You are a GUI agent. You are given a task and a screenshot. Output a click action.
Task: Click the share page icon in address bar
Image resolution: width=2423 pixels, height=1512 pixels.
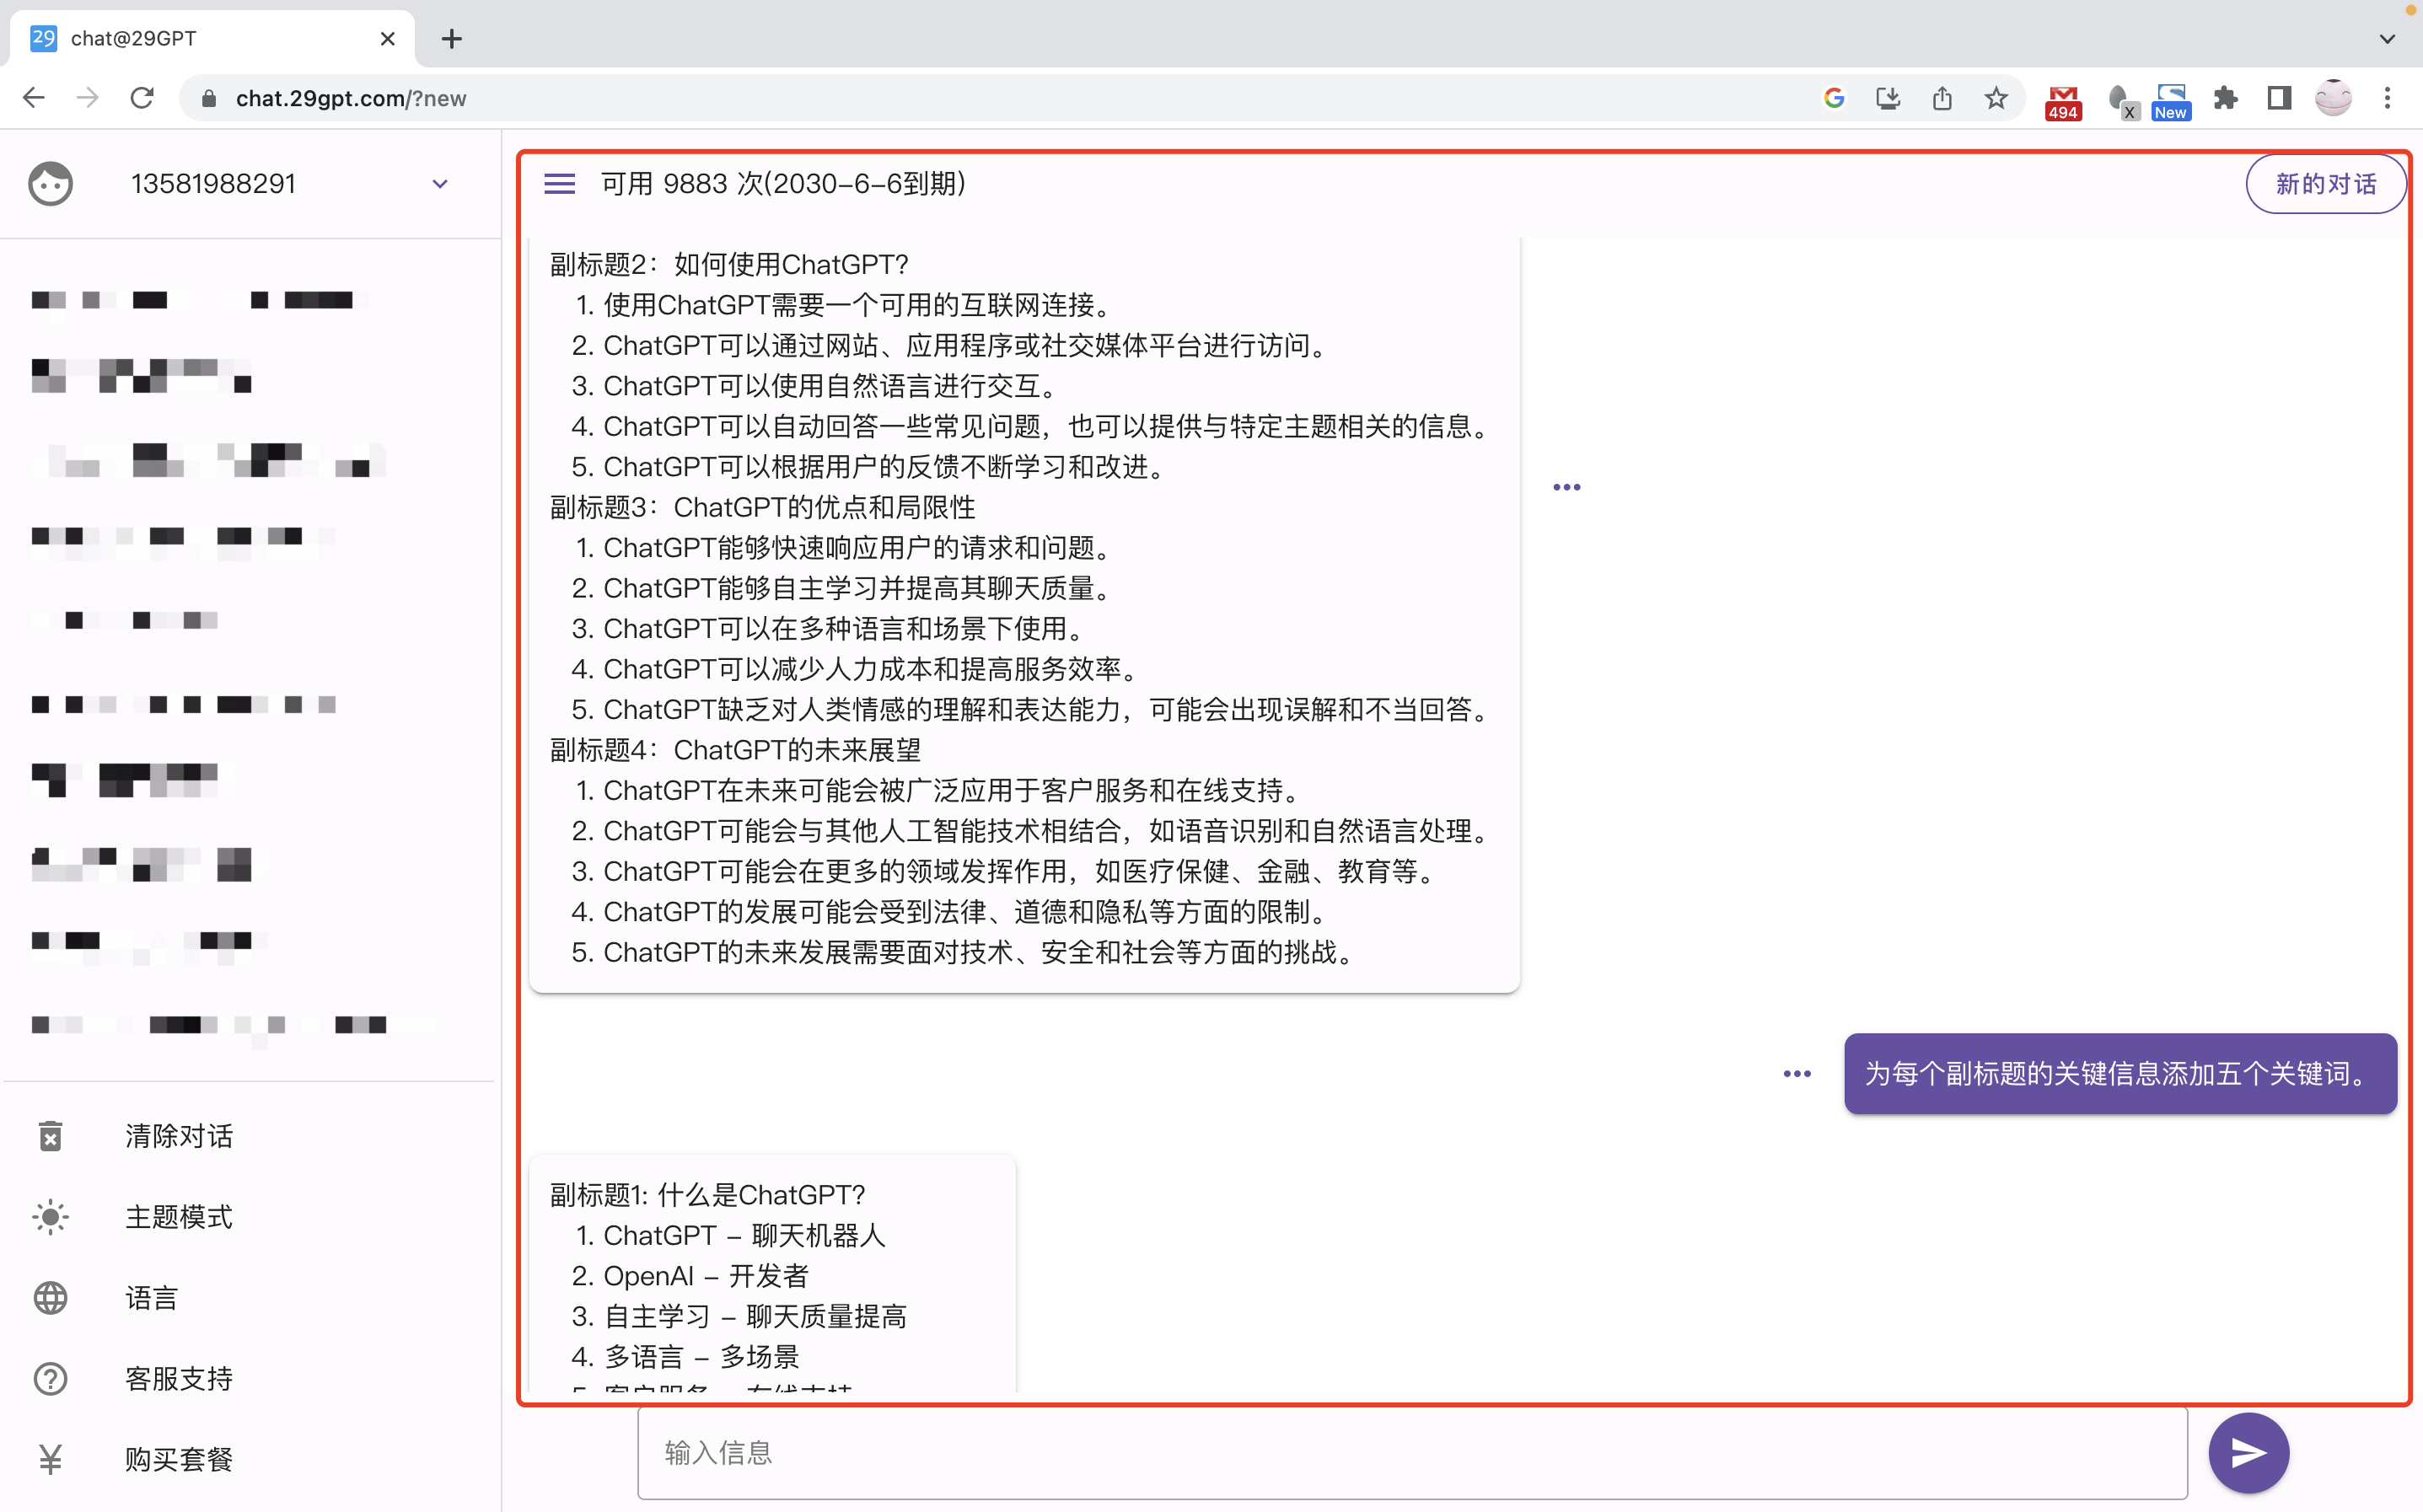tap(1942, 98)
